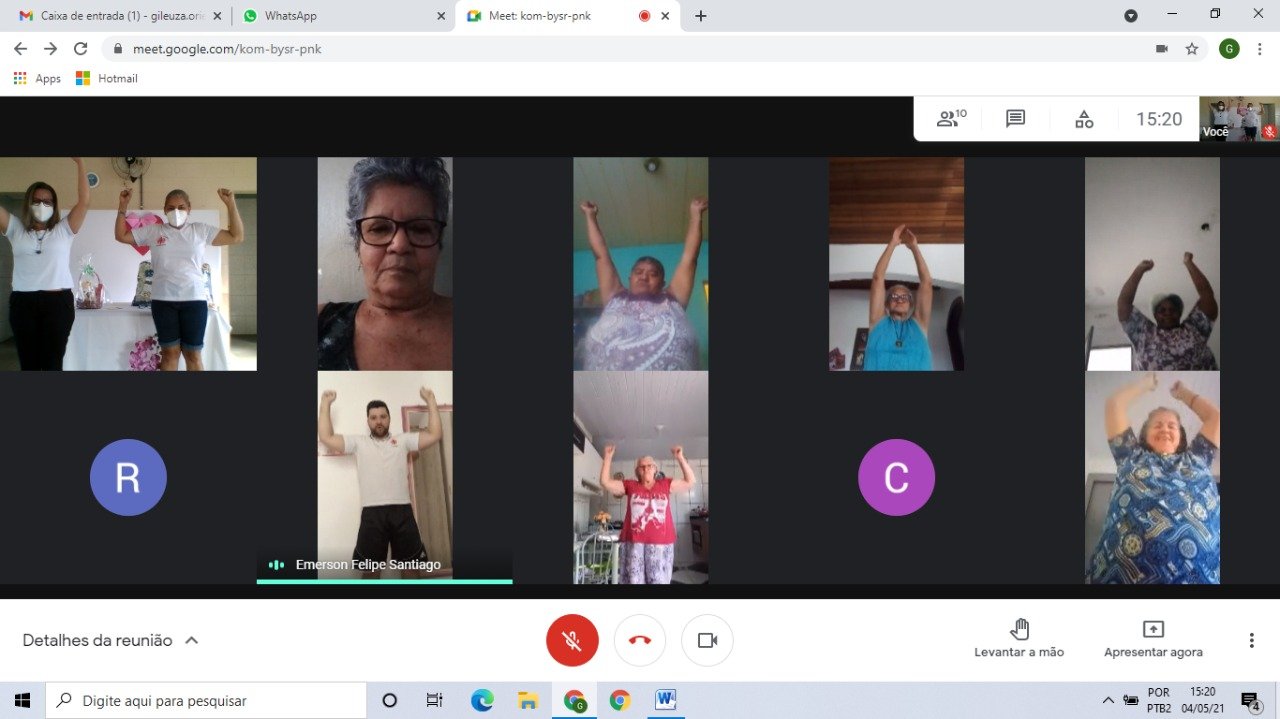Collapse Detalhes da reunião with its chevron
The width and height of the screenshot is (1280, 719).
point(194,640)
